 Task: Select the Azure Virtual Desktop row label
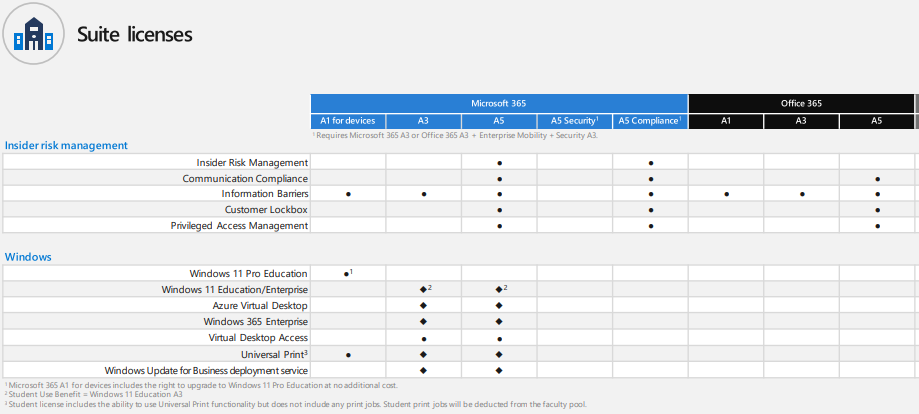tap(260, 306)
